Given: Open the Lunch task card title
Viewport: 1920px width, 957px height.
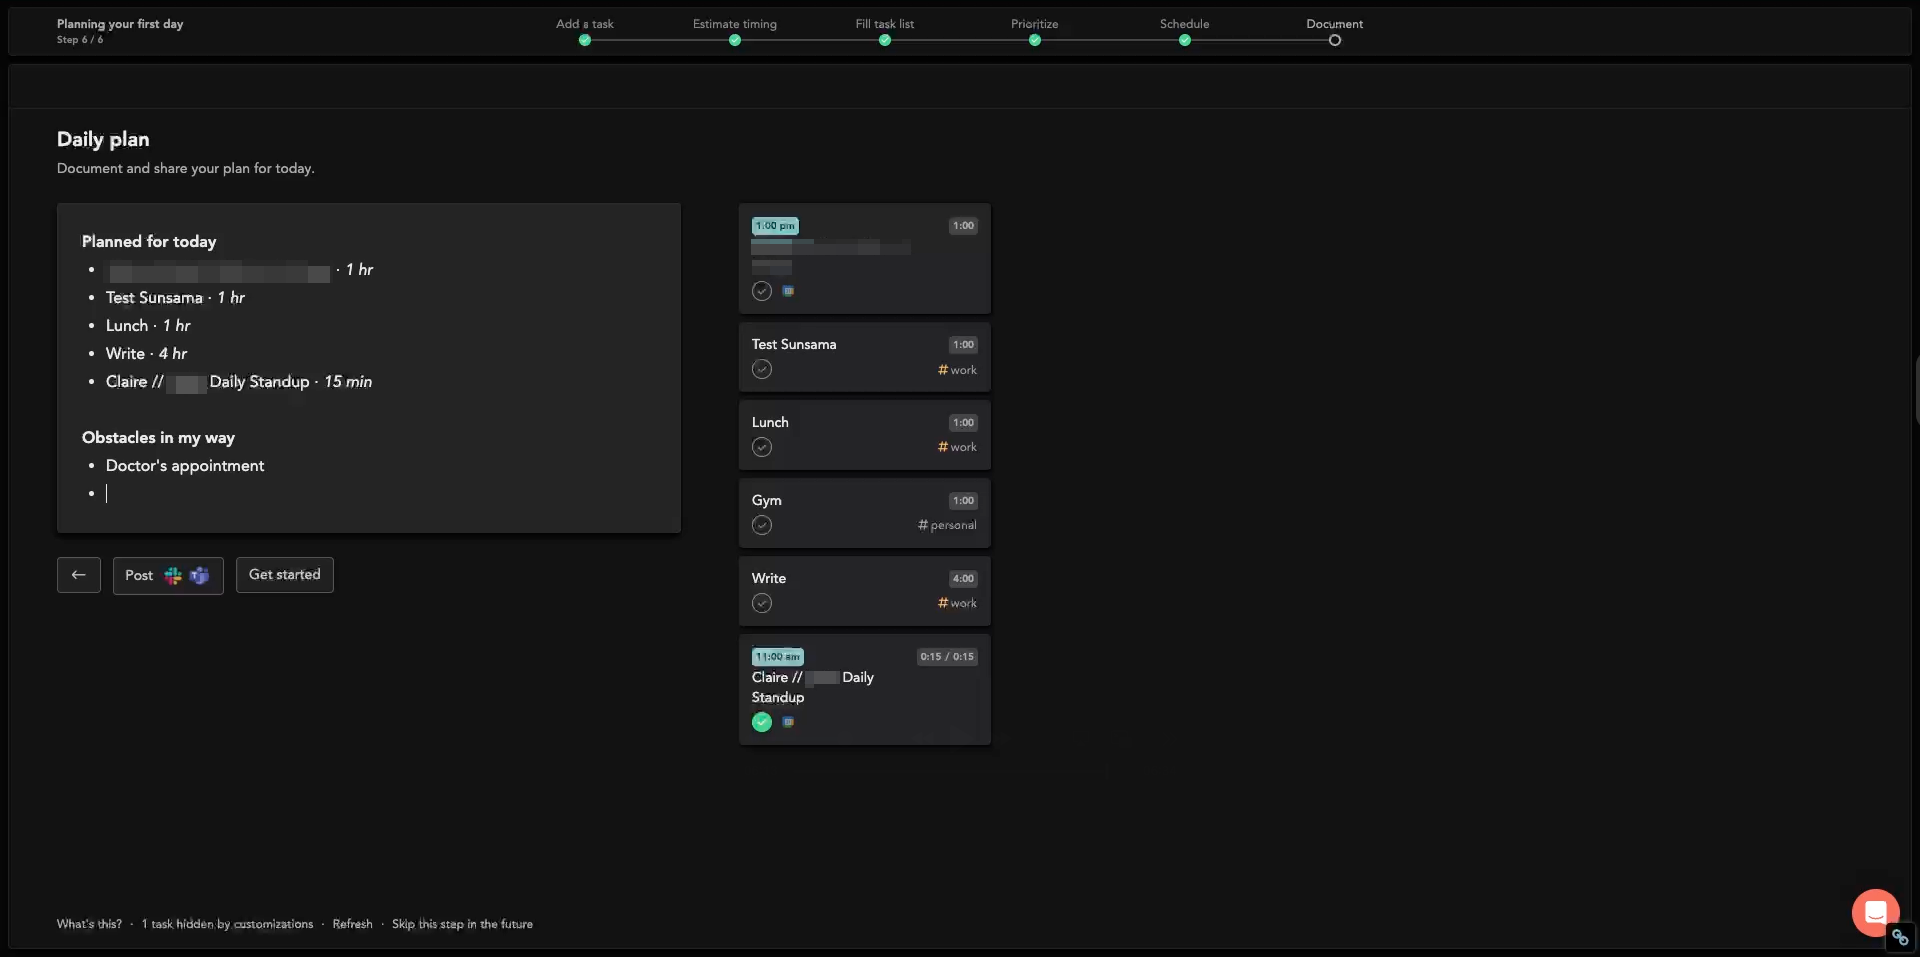Looking at the screenshot, I should (770, 423).
